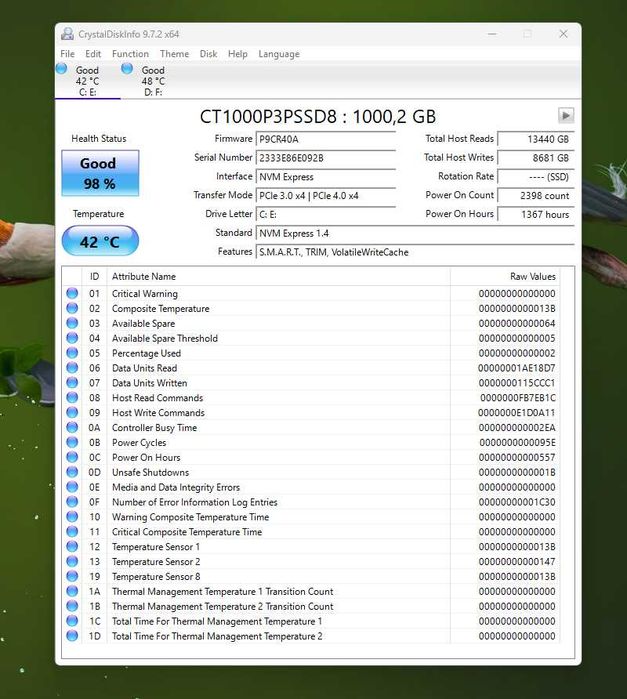This screenshot has width=627, height=699.
Task: Click status icon of Available Spare Threshold row
Action: coord(72,338)
